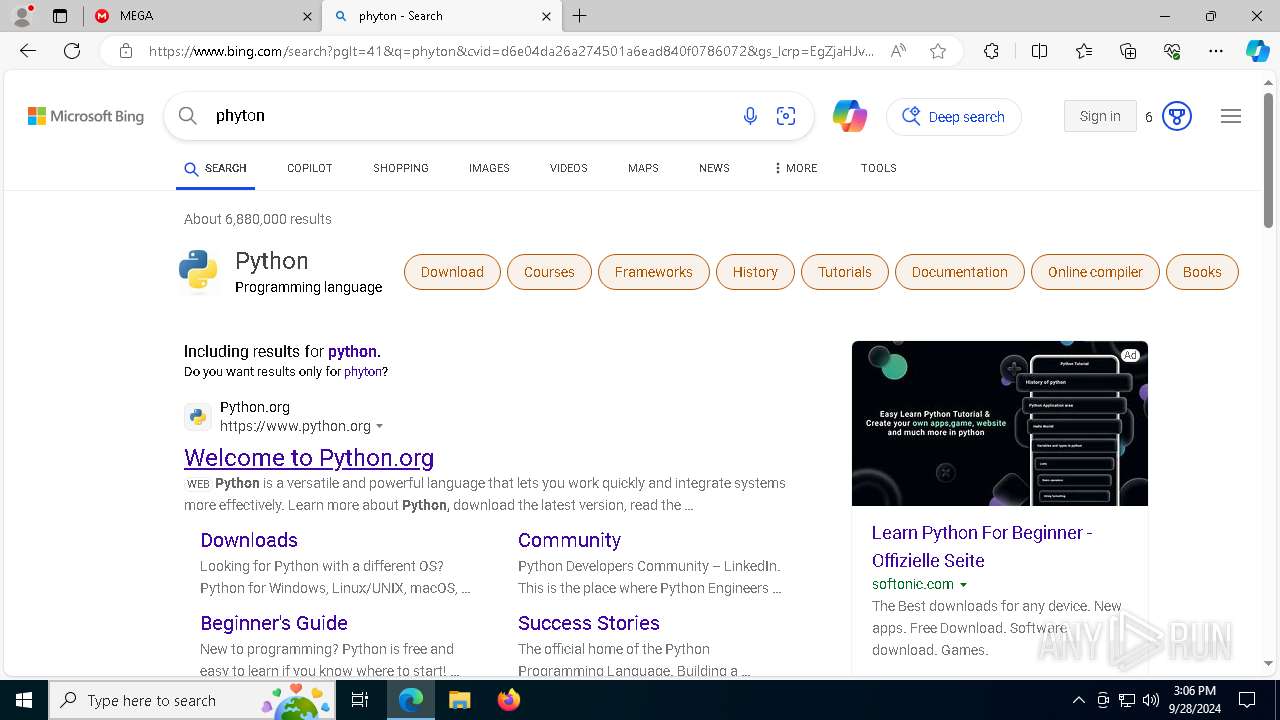1280x720 pixels.
Task: Toggle split screen view
Action: click(x=1039, y=51)
